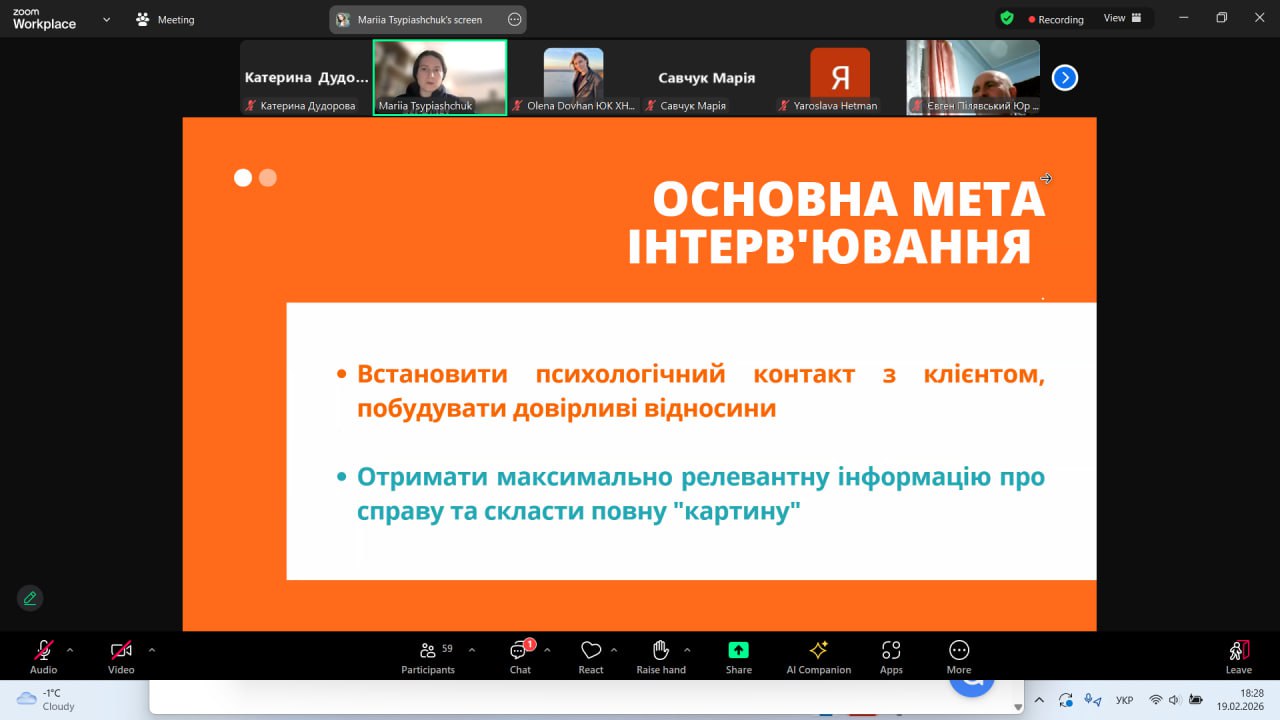This screenshot has height=720, width=1280.
Task: Show next participants with blue arrow
Action: [x=1065, y=78]
